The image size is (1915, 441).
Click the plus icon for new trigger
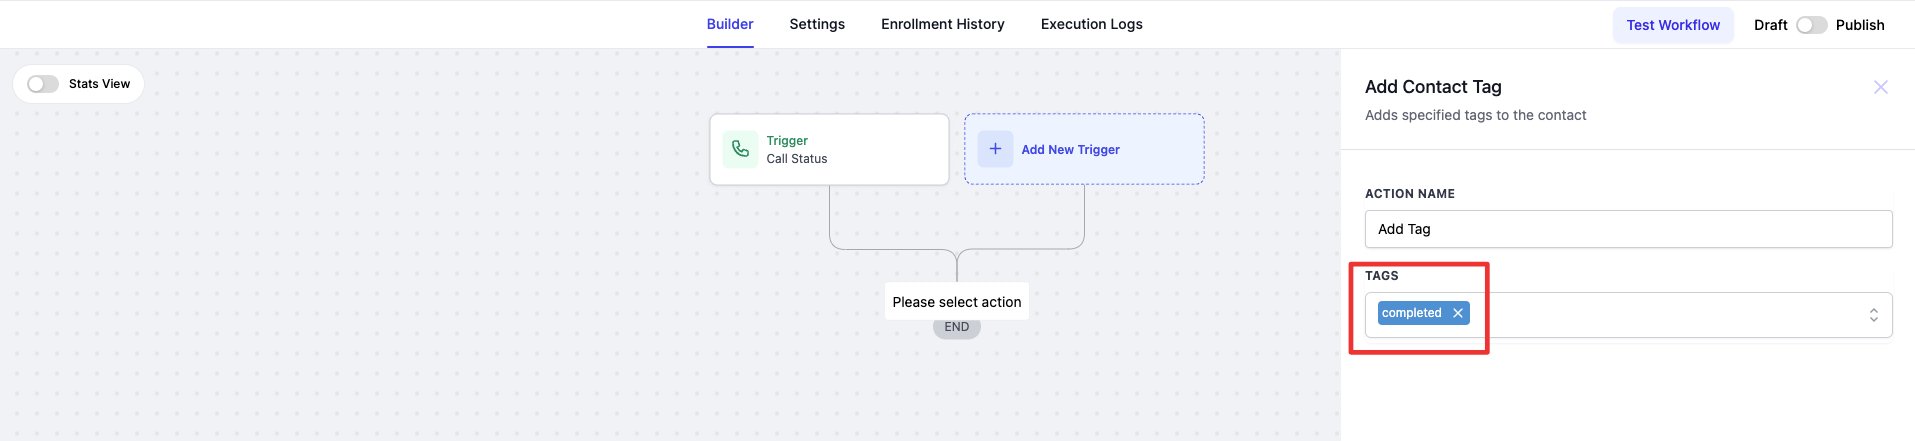coord(995,149)
